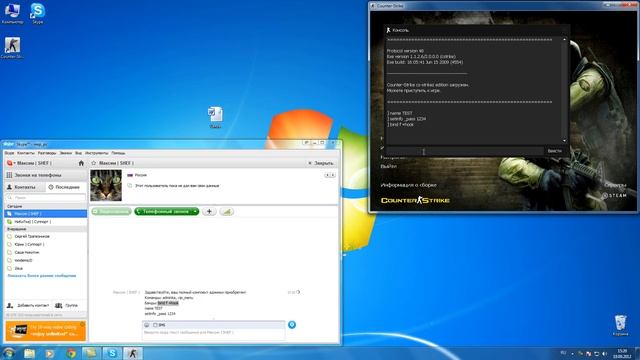Click the Skype message text input

coord(213,334)
